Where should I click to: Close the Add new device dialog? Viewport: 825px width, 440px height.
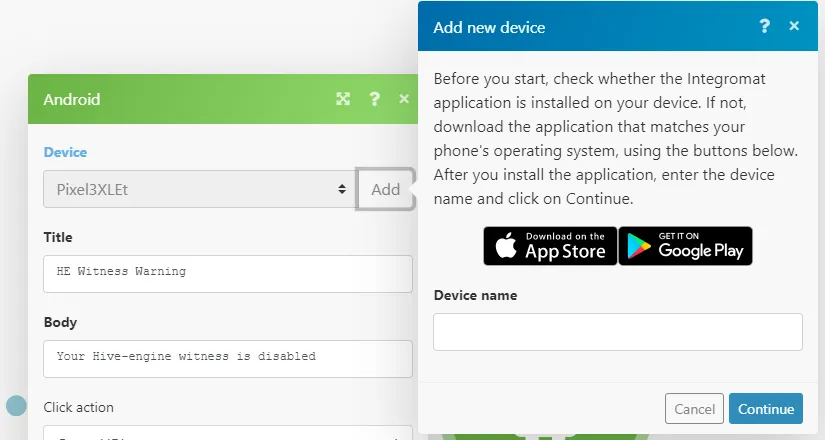click(794, 26)
